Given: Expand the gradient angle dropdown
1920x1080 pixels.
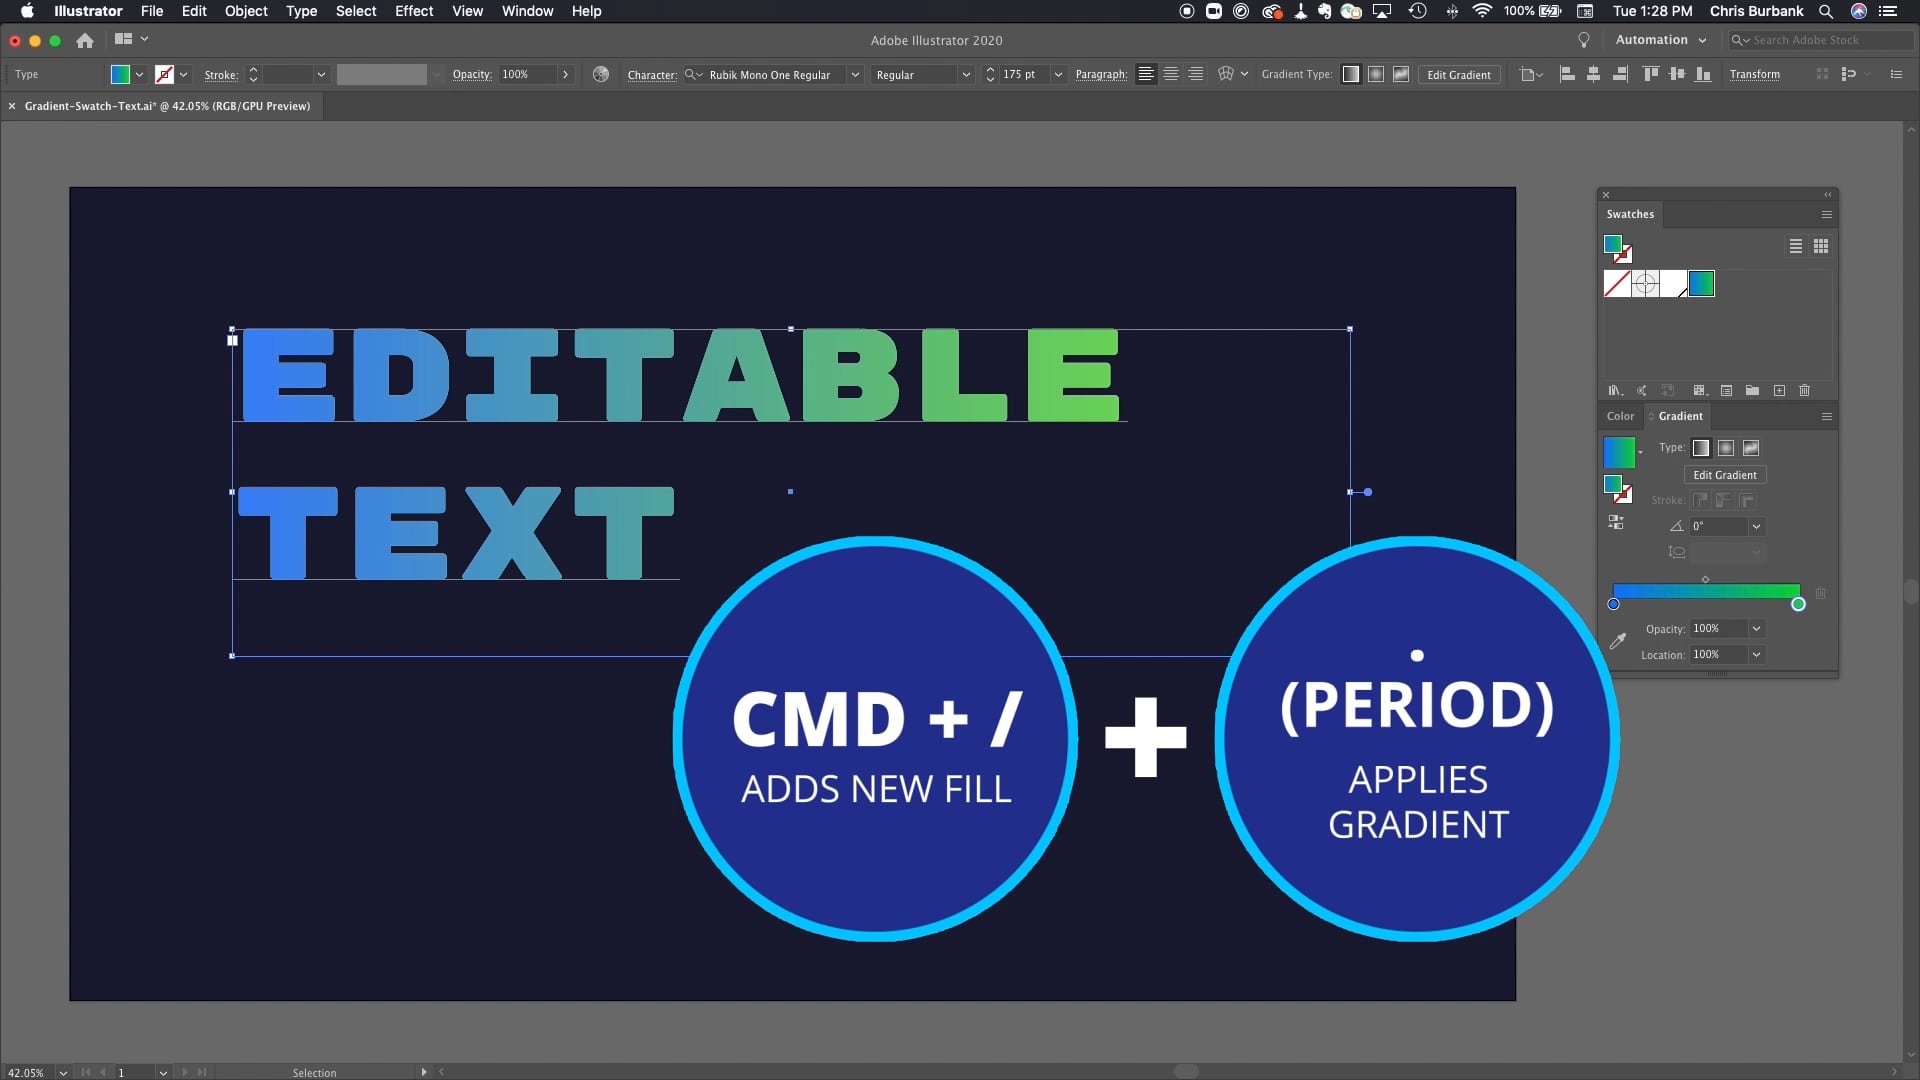Looking at the screenshot, I should [1756, 526].
